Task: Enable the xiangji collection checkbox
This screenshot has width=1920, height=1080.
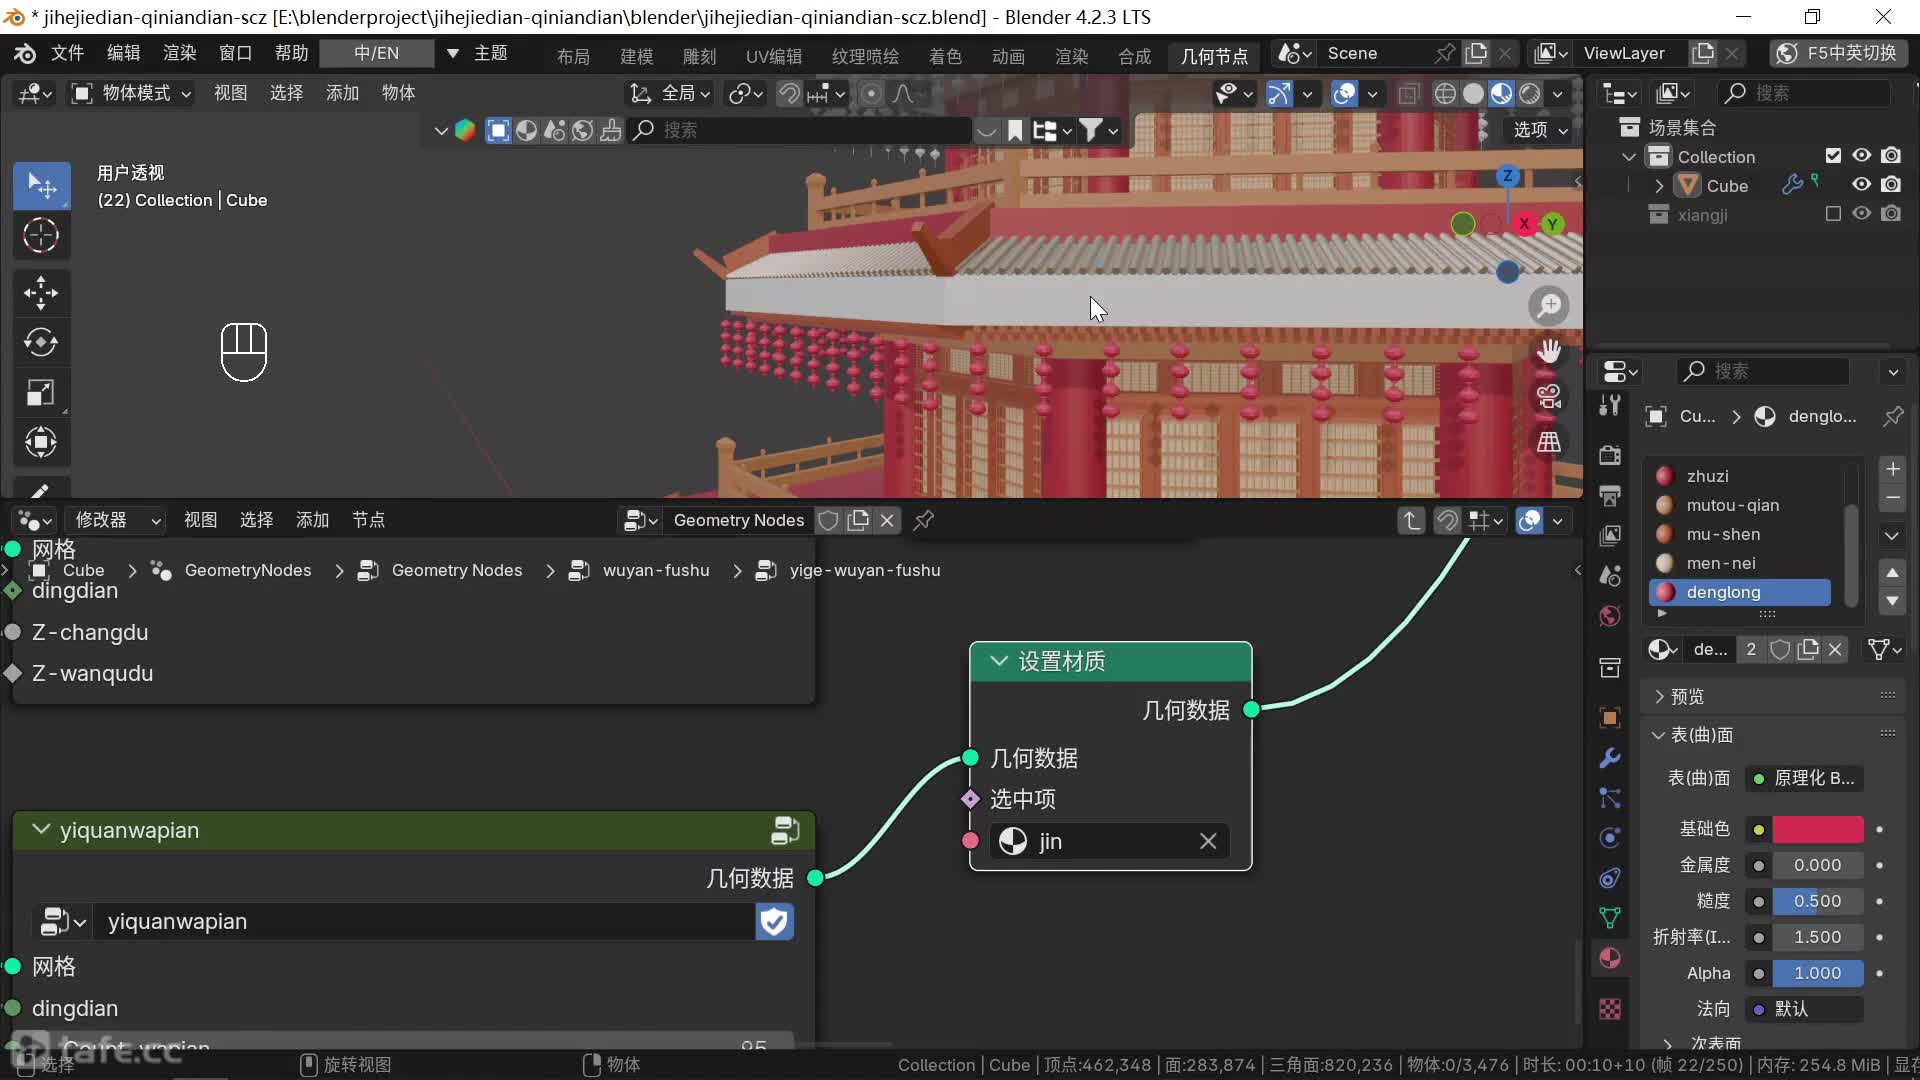Action: click(x=1832, y=214)
